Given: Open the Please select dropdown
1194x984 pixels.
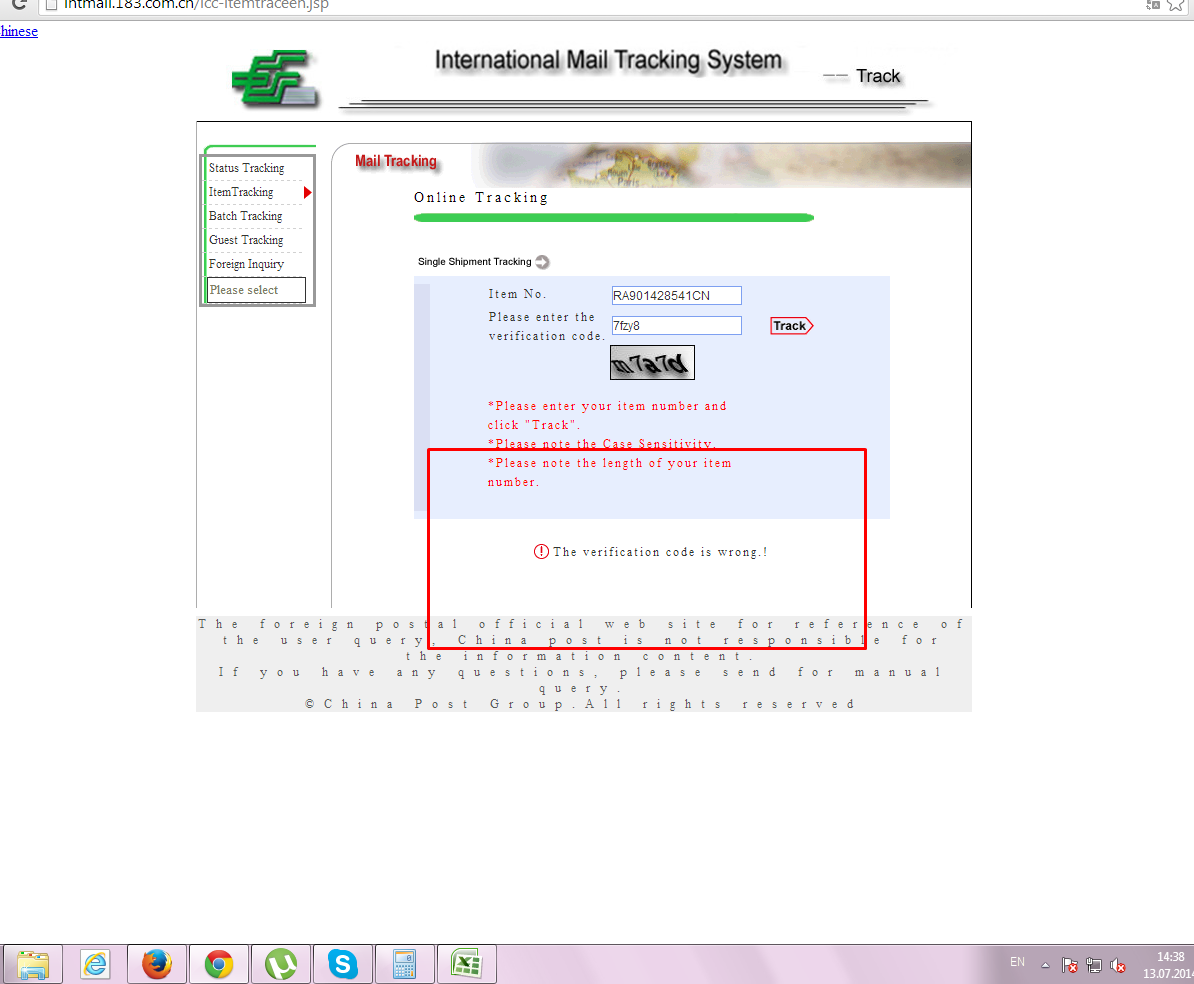Looking at the screenshot, I should click(256, 290).
